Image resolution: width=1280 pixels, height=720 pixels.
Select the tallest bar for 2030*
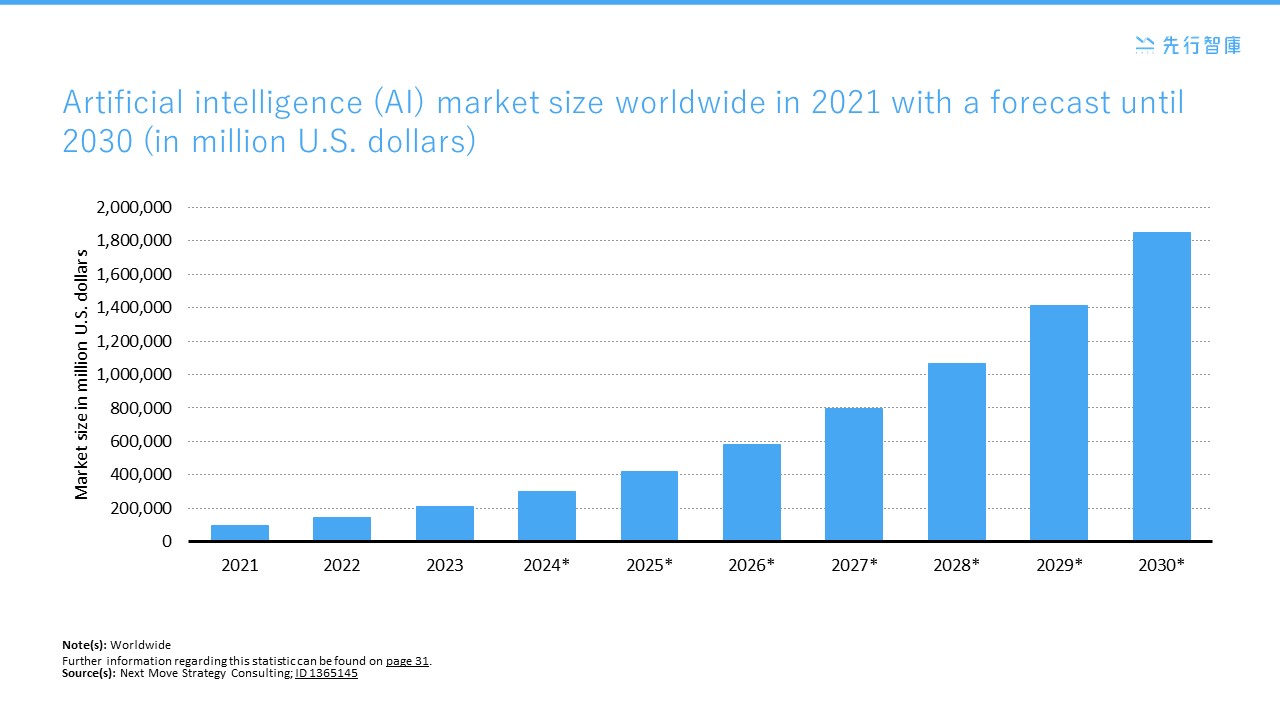point(1161,387)
